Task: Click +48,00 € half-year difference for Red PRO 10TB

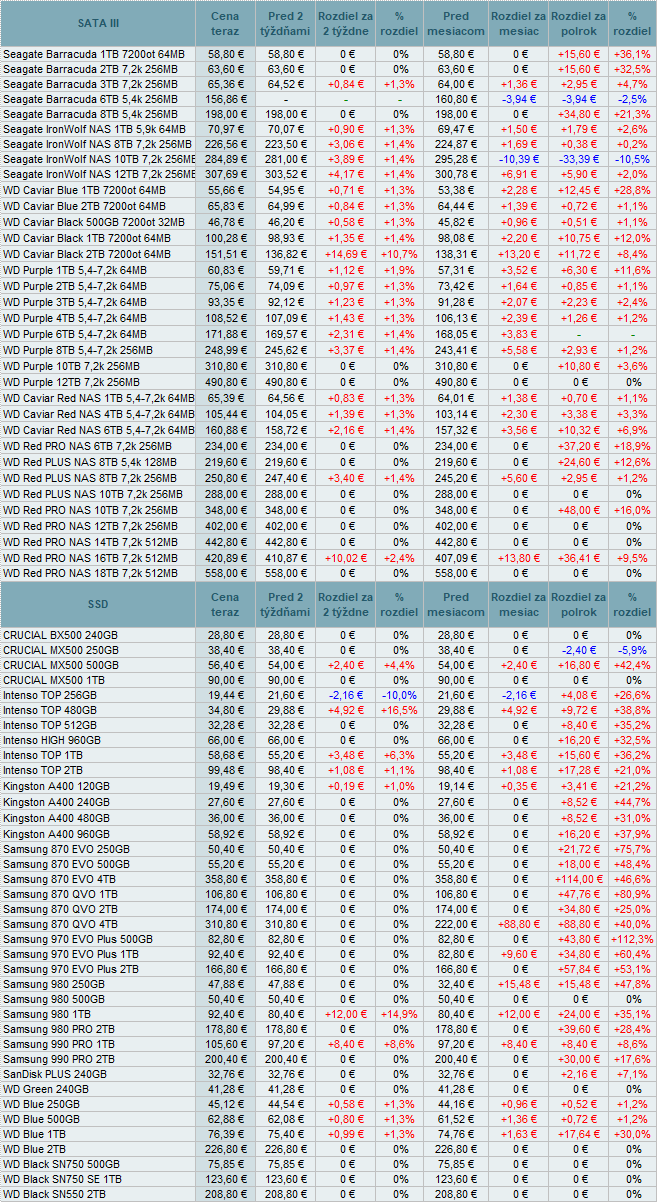Action: point(579,510)
